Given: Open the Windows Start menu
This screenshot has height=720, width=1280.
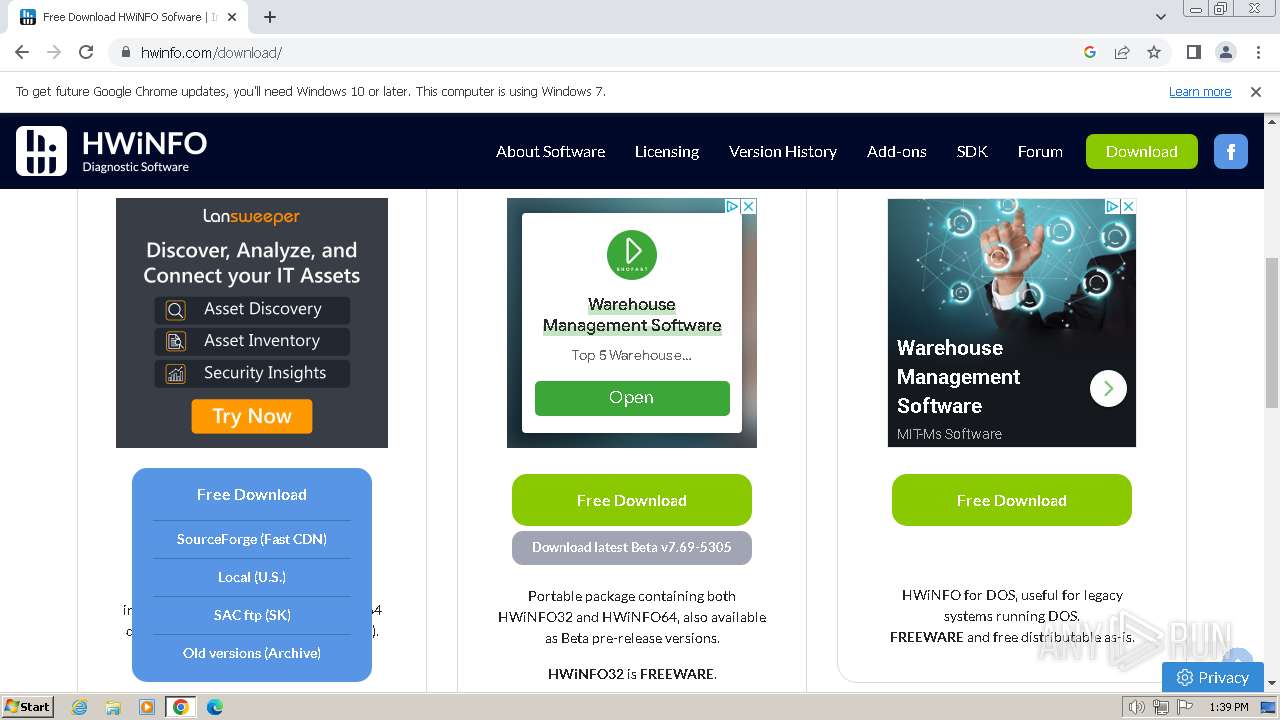Looking at the screenshot, I should point(27,707).
